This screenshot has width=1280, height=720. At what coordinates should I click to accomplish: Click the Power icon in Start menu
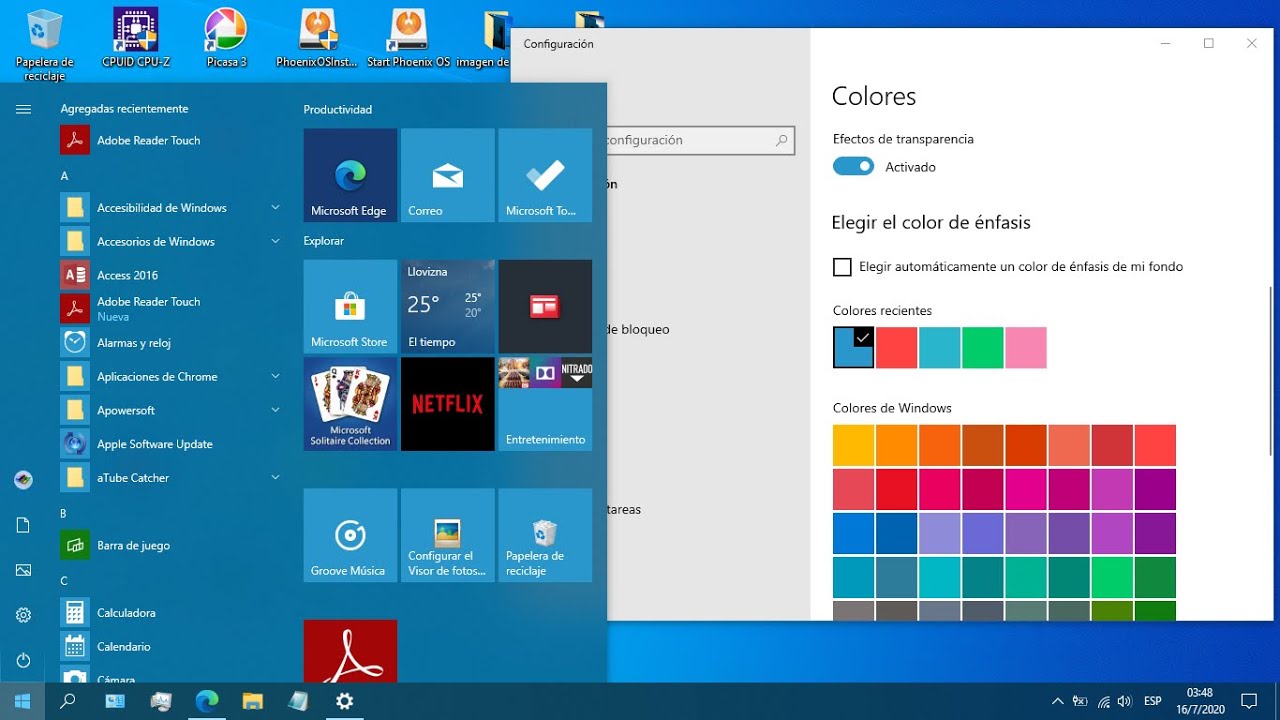23,660
